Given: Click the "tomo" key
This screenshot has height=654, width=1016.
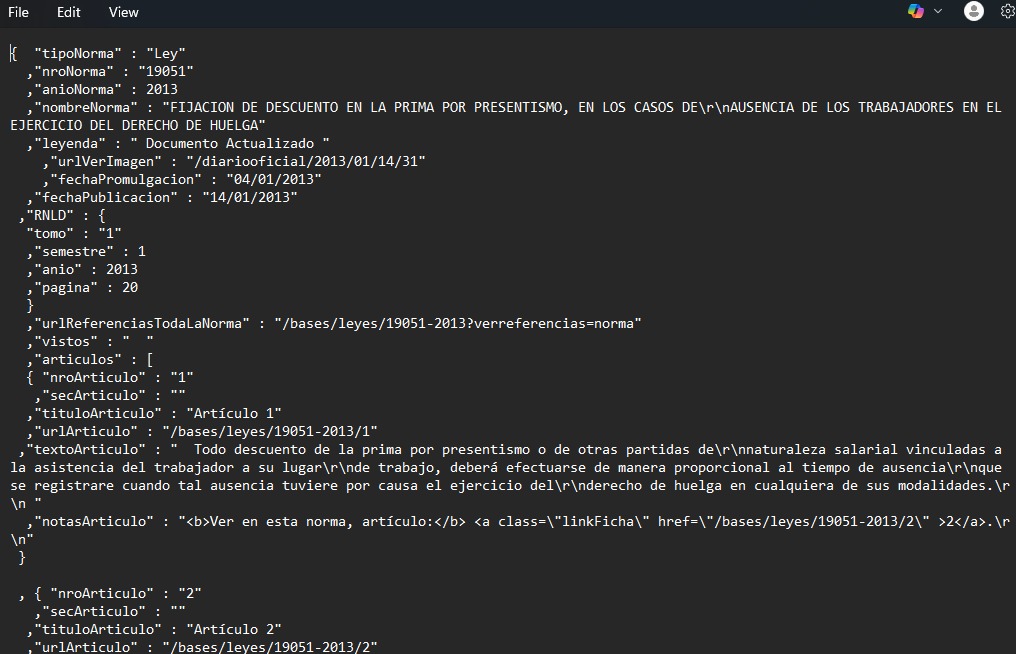Looking at the screenshot, I should [50, 233].
